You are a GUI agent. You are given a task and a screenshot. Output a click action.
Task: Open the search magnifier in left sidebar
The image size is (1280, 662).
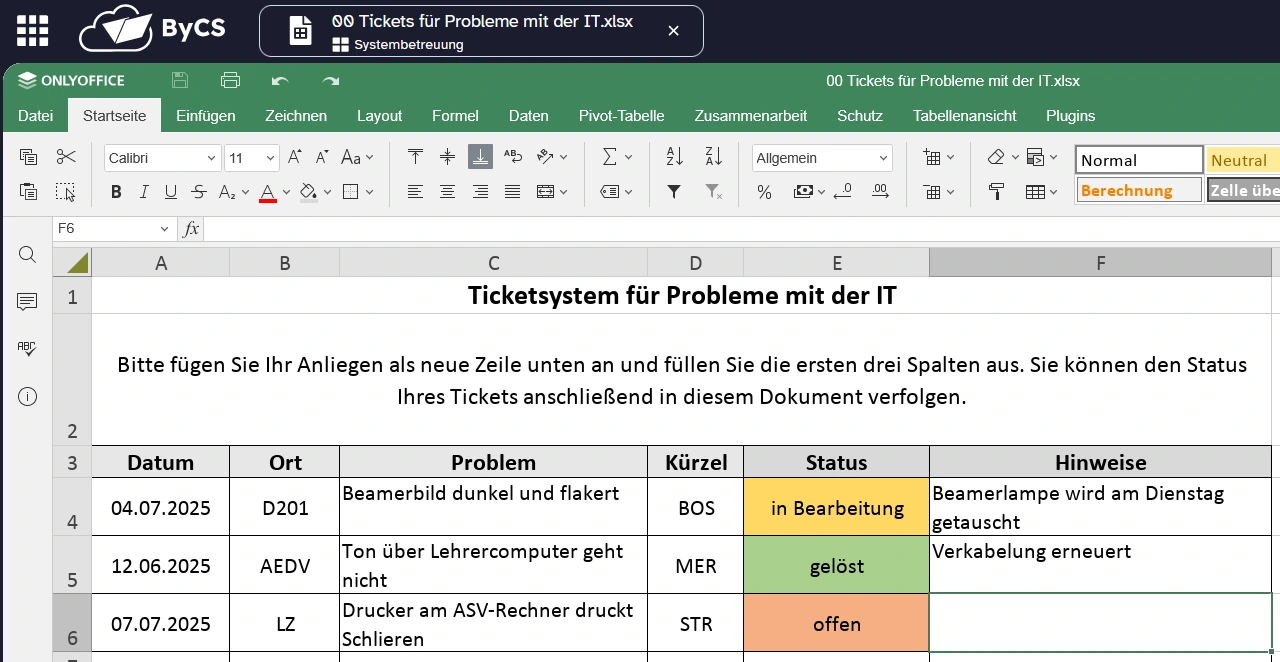(27, 255)
